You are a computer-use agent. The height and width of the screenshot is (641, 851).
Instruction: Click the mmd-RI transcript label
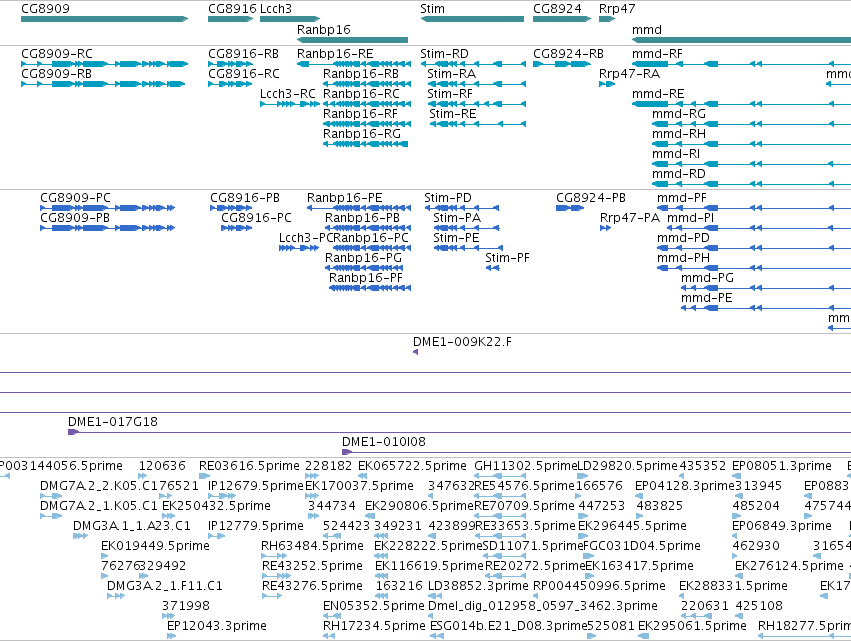point(676,154)
